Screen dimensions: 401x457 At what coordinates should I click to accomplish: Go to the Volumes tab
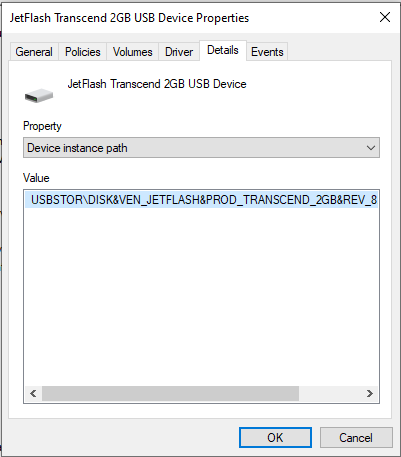coord(132,52)
